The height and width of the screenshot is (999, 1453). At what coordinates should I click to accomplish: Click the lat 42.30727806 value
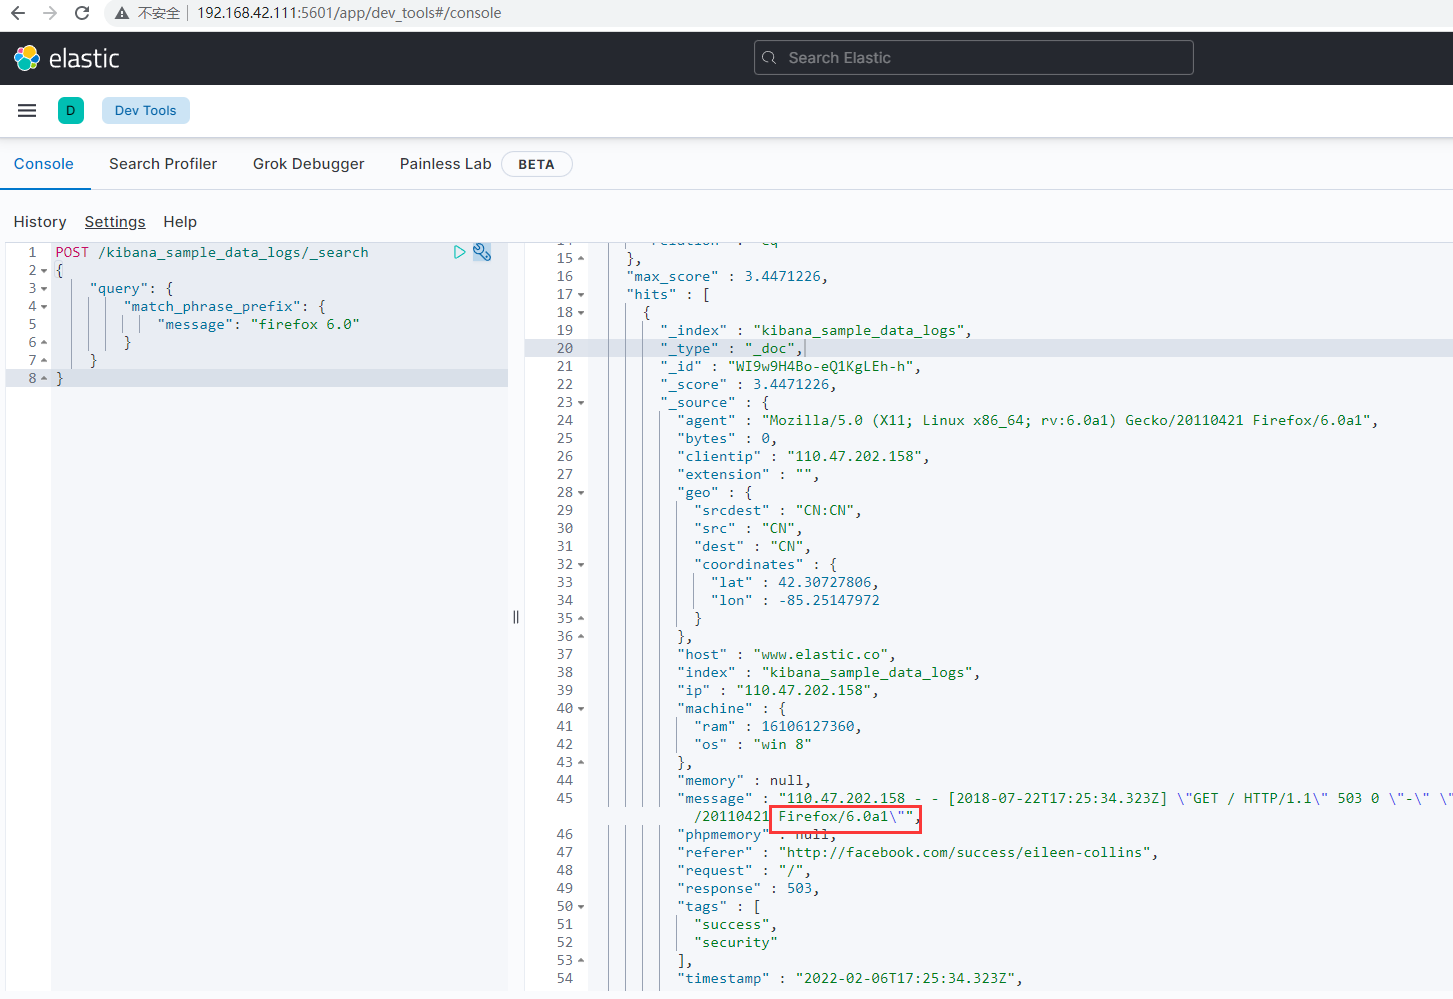(x=825, y=583)
